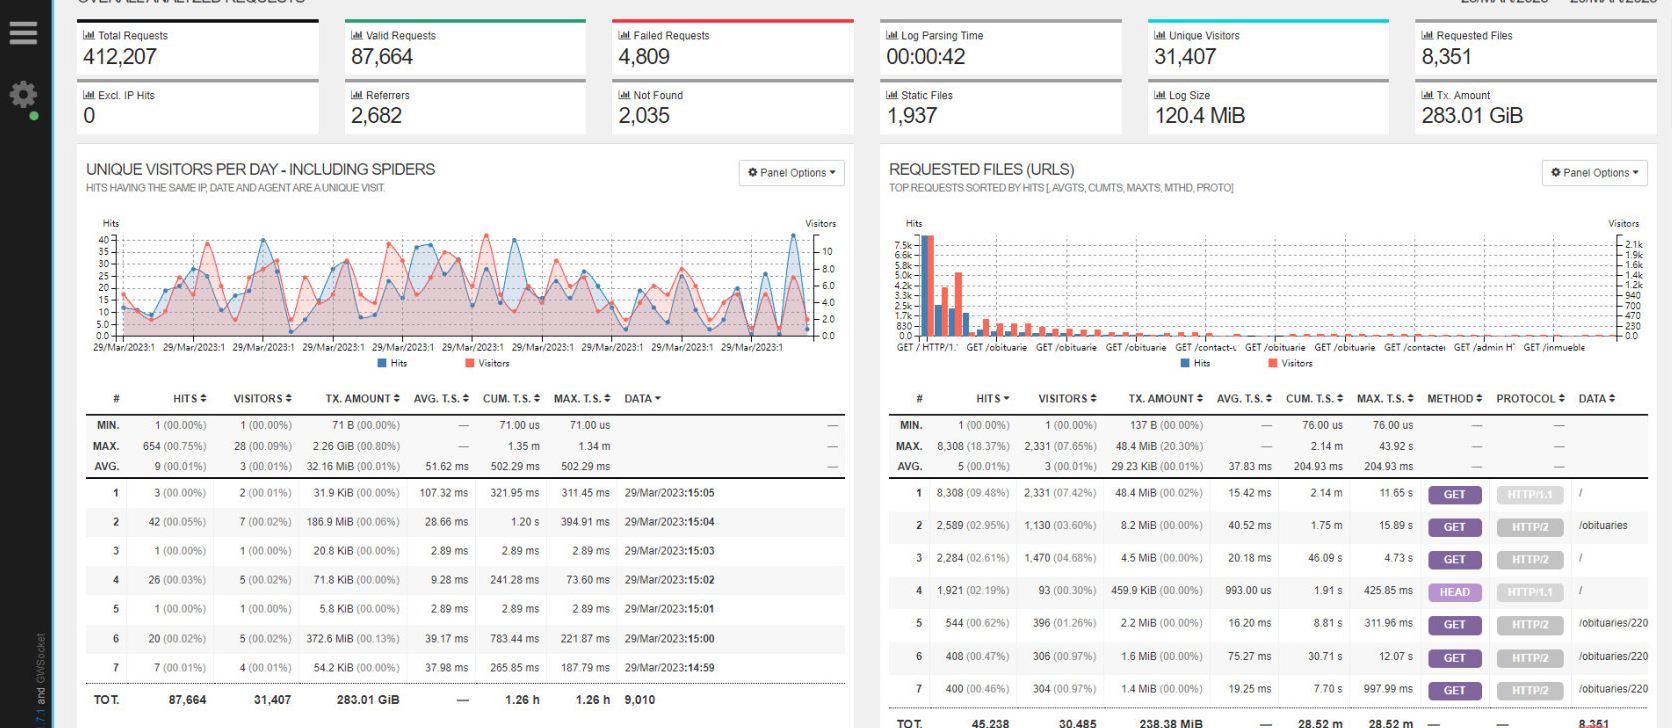Toggle Hits series in requested files legend

[1195, 363]
